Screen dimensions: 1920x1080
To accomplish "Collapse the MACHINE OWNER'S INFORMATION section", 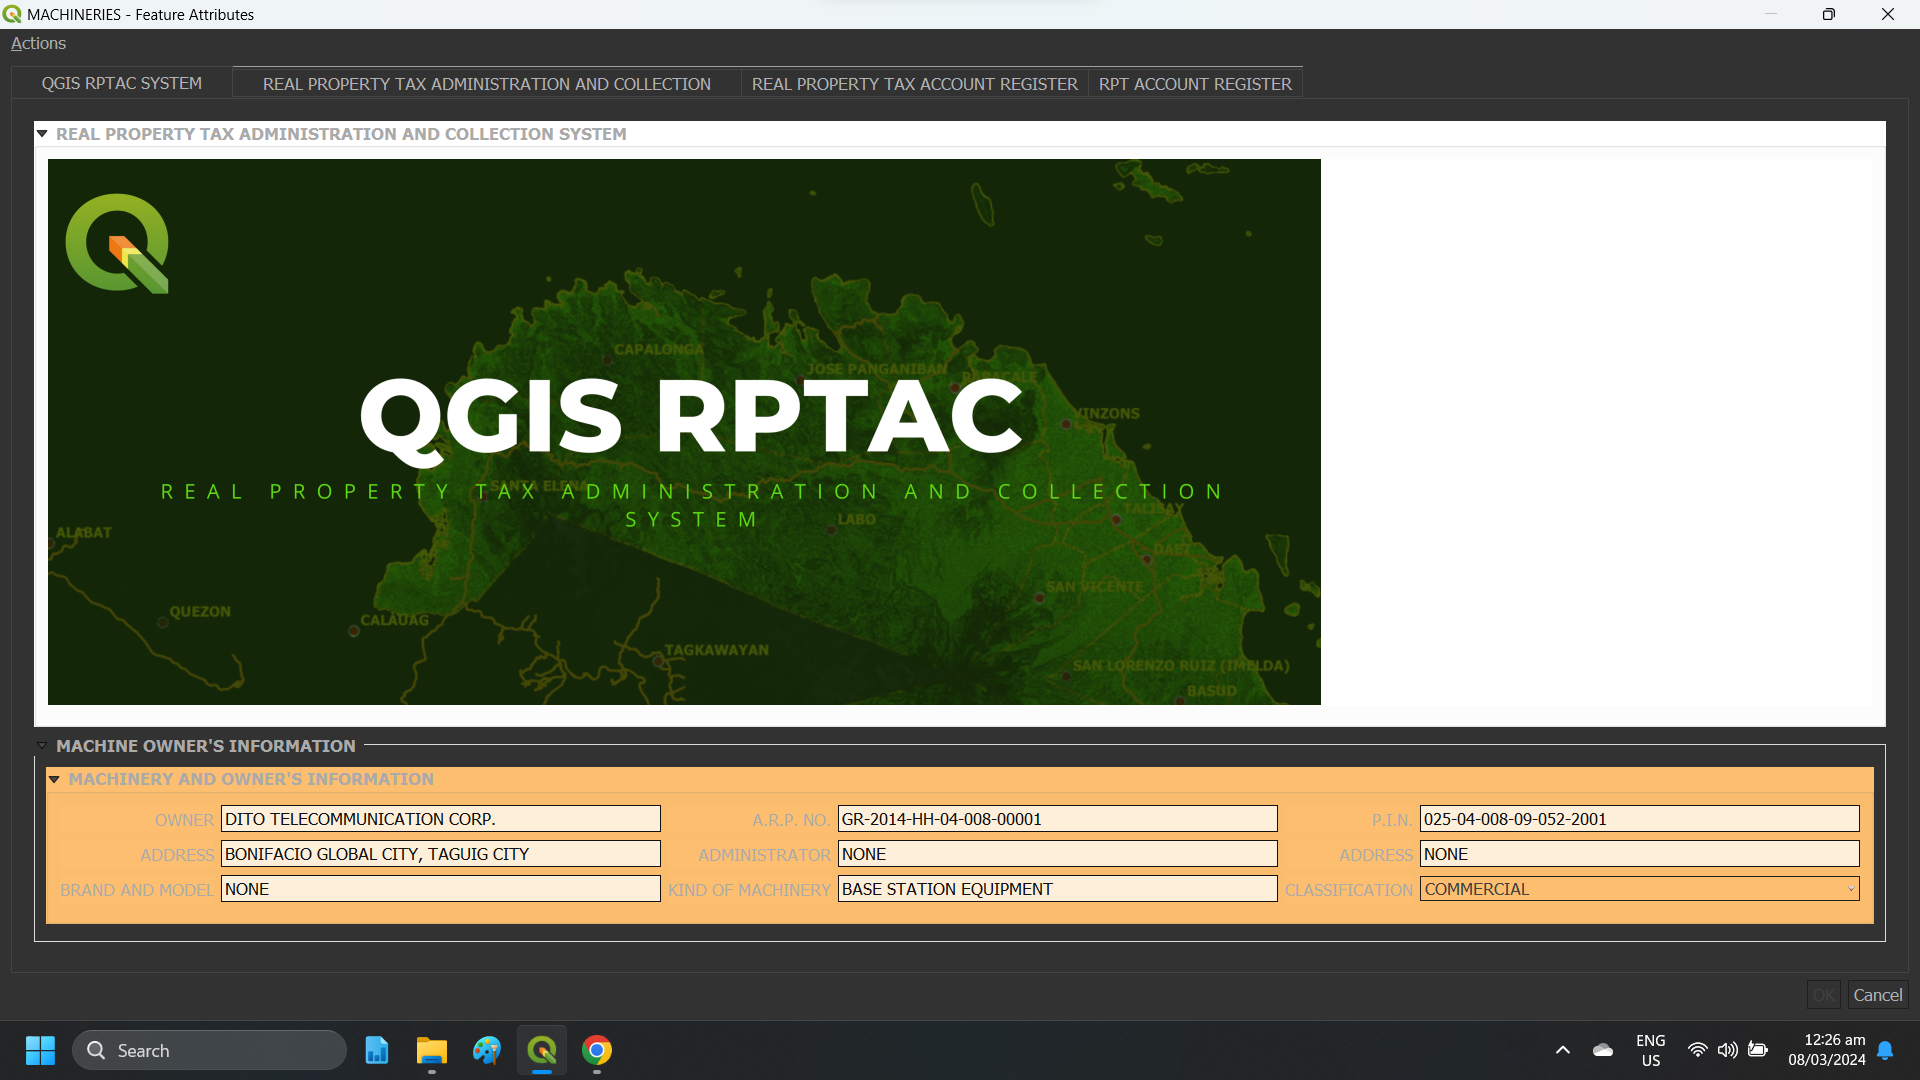I will (41, 745).
